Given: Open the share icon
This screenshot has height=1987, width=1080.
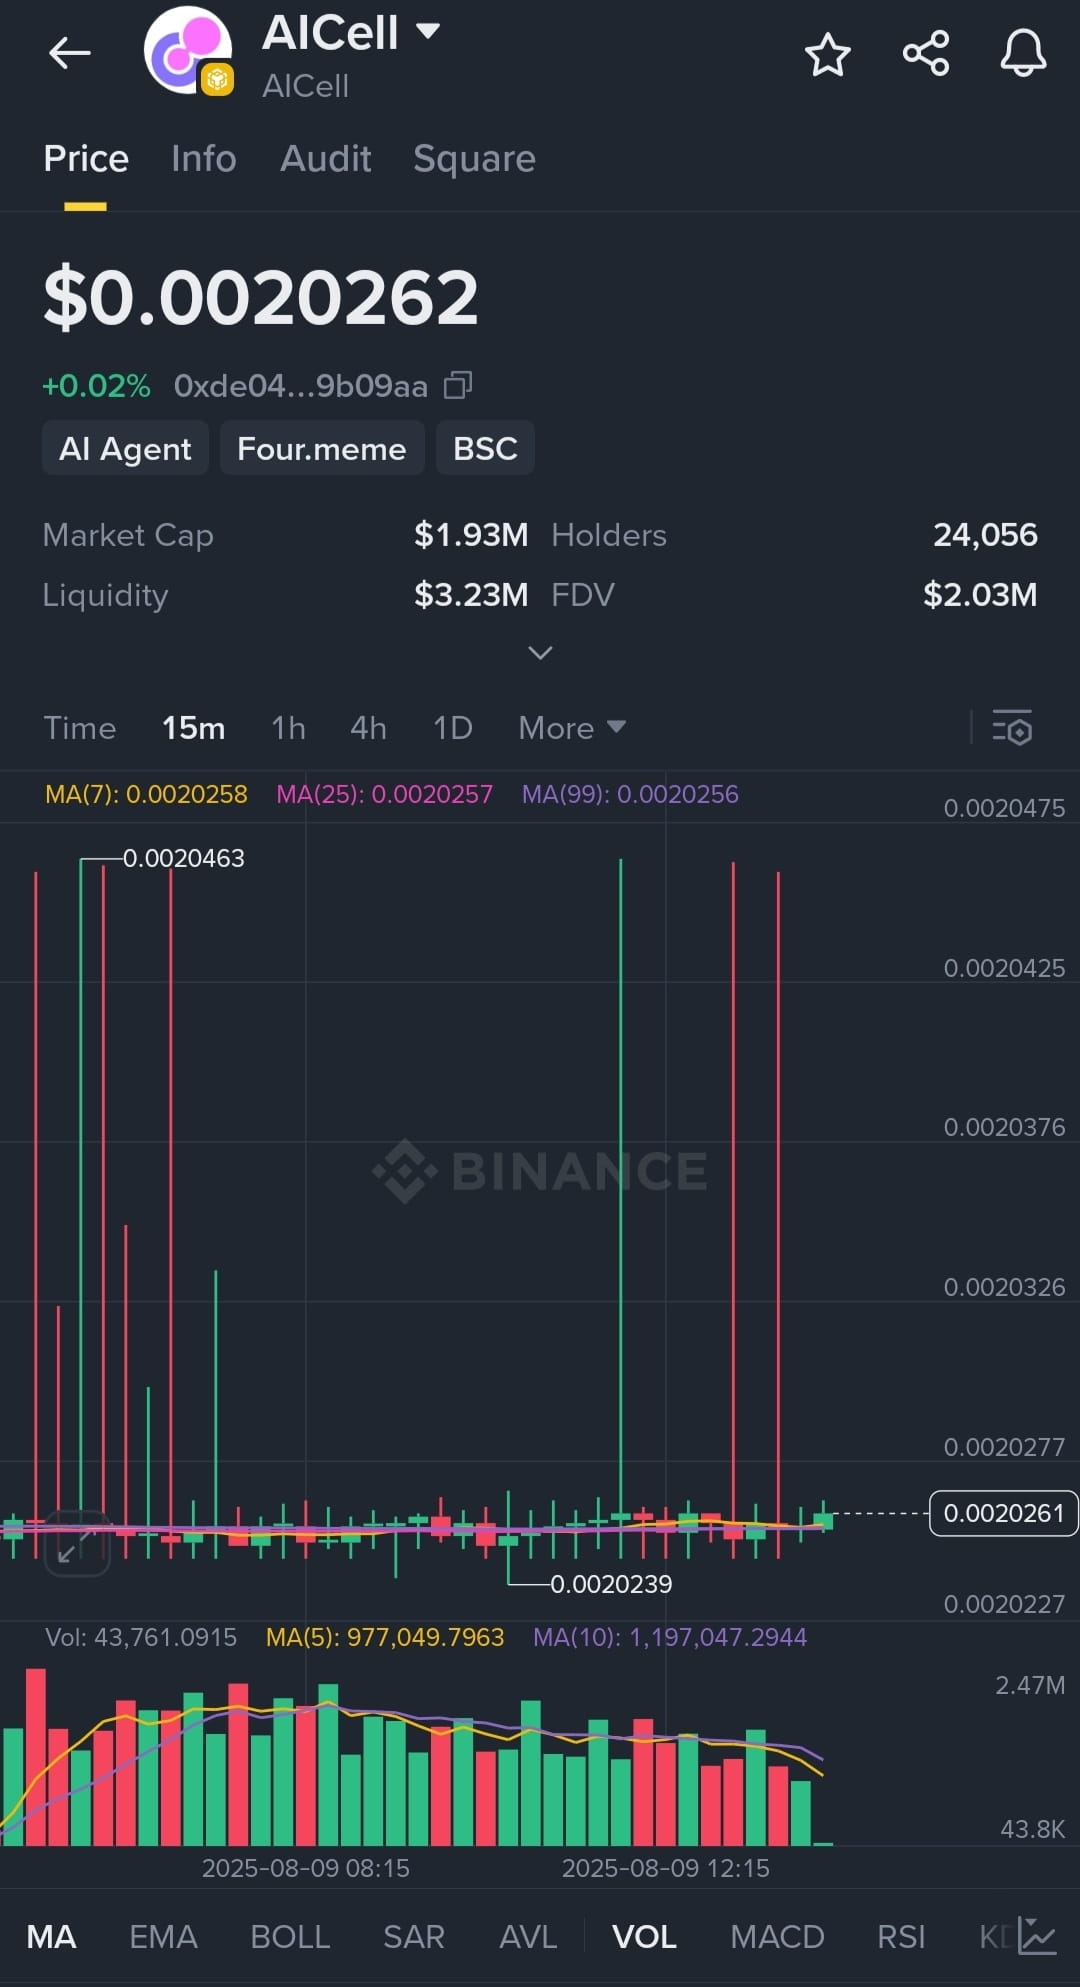Looking at the screenshot, I should (x=925, y=53).
